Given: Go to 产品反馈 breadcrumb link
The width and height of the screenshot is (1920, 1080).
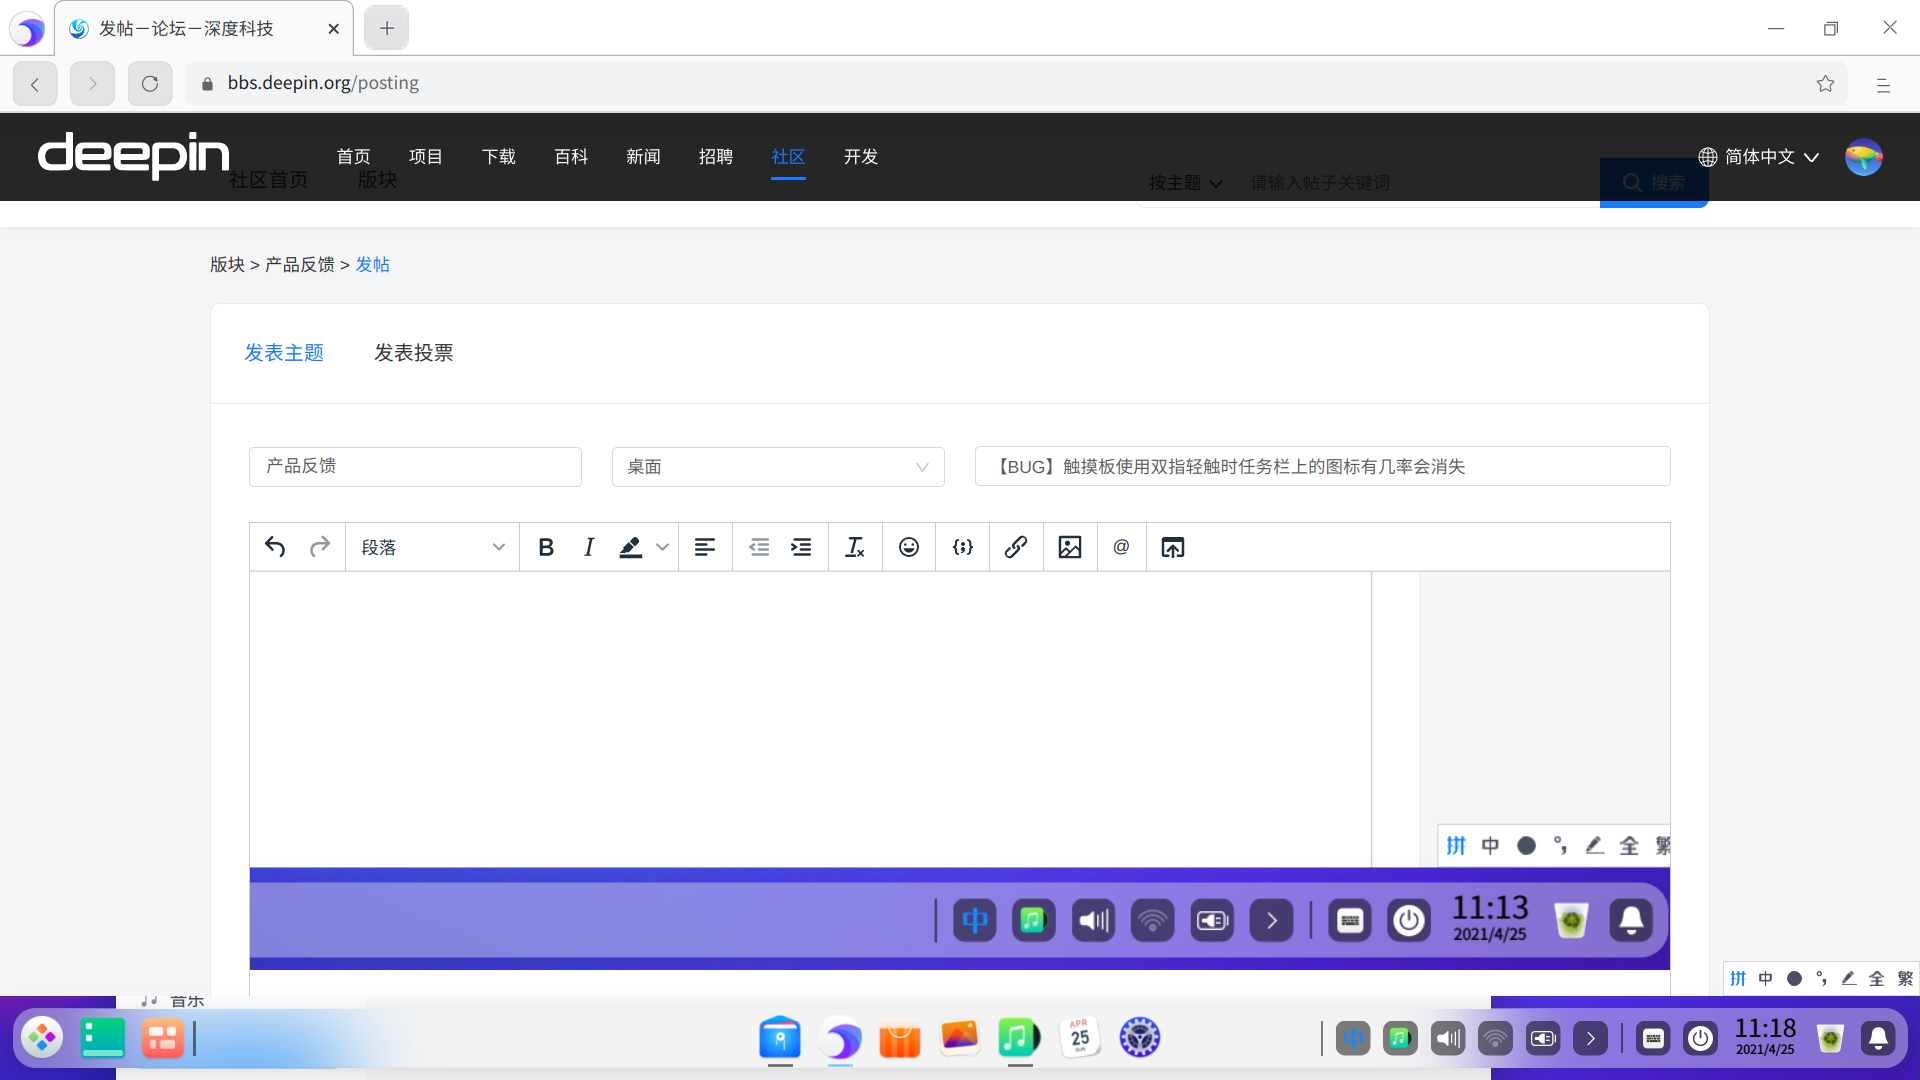Looking at the screenshot, I should [x=299, y=265].
